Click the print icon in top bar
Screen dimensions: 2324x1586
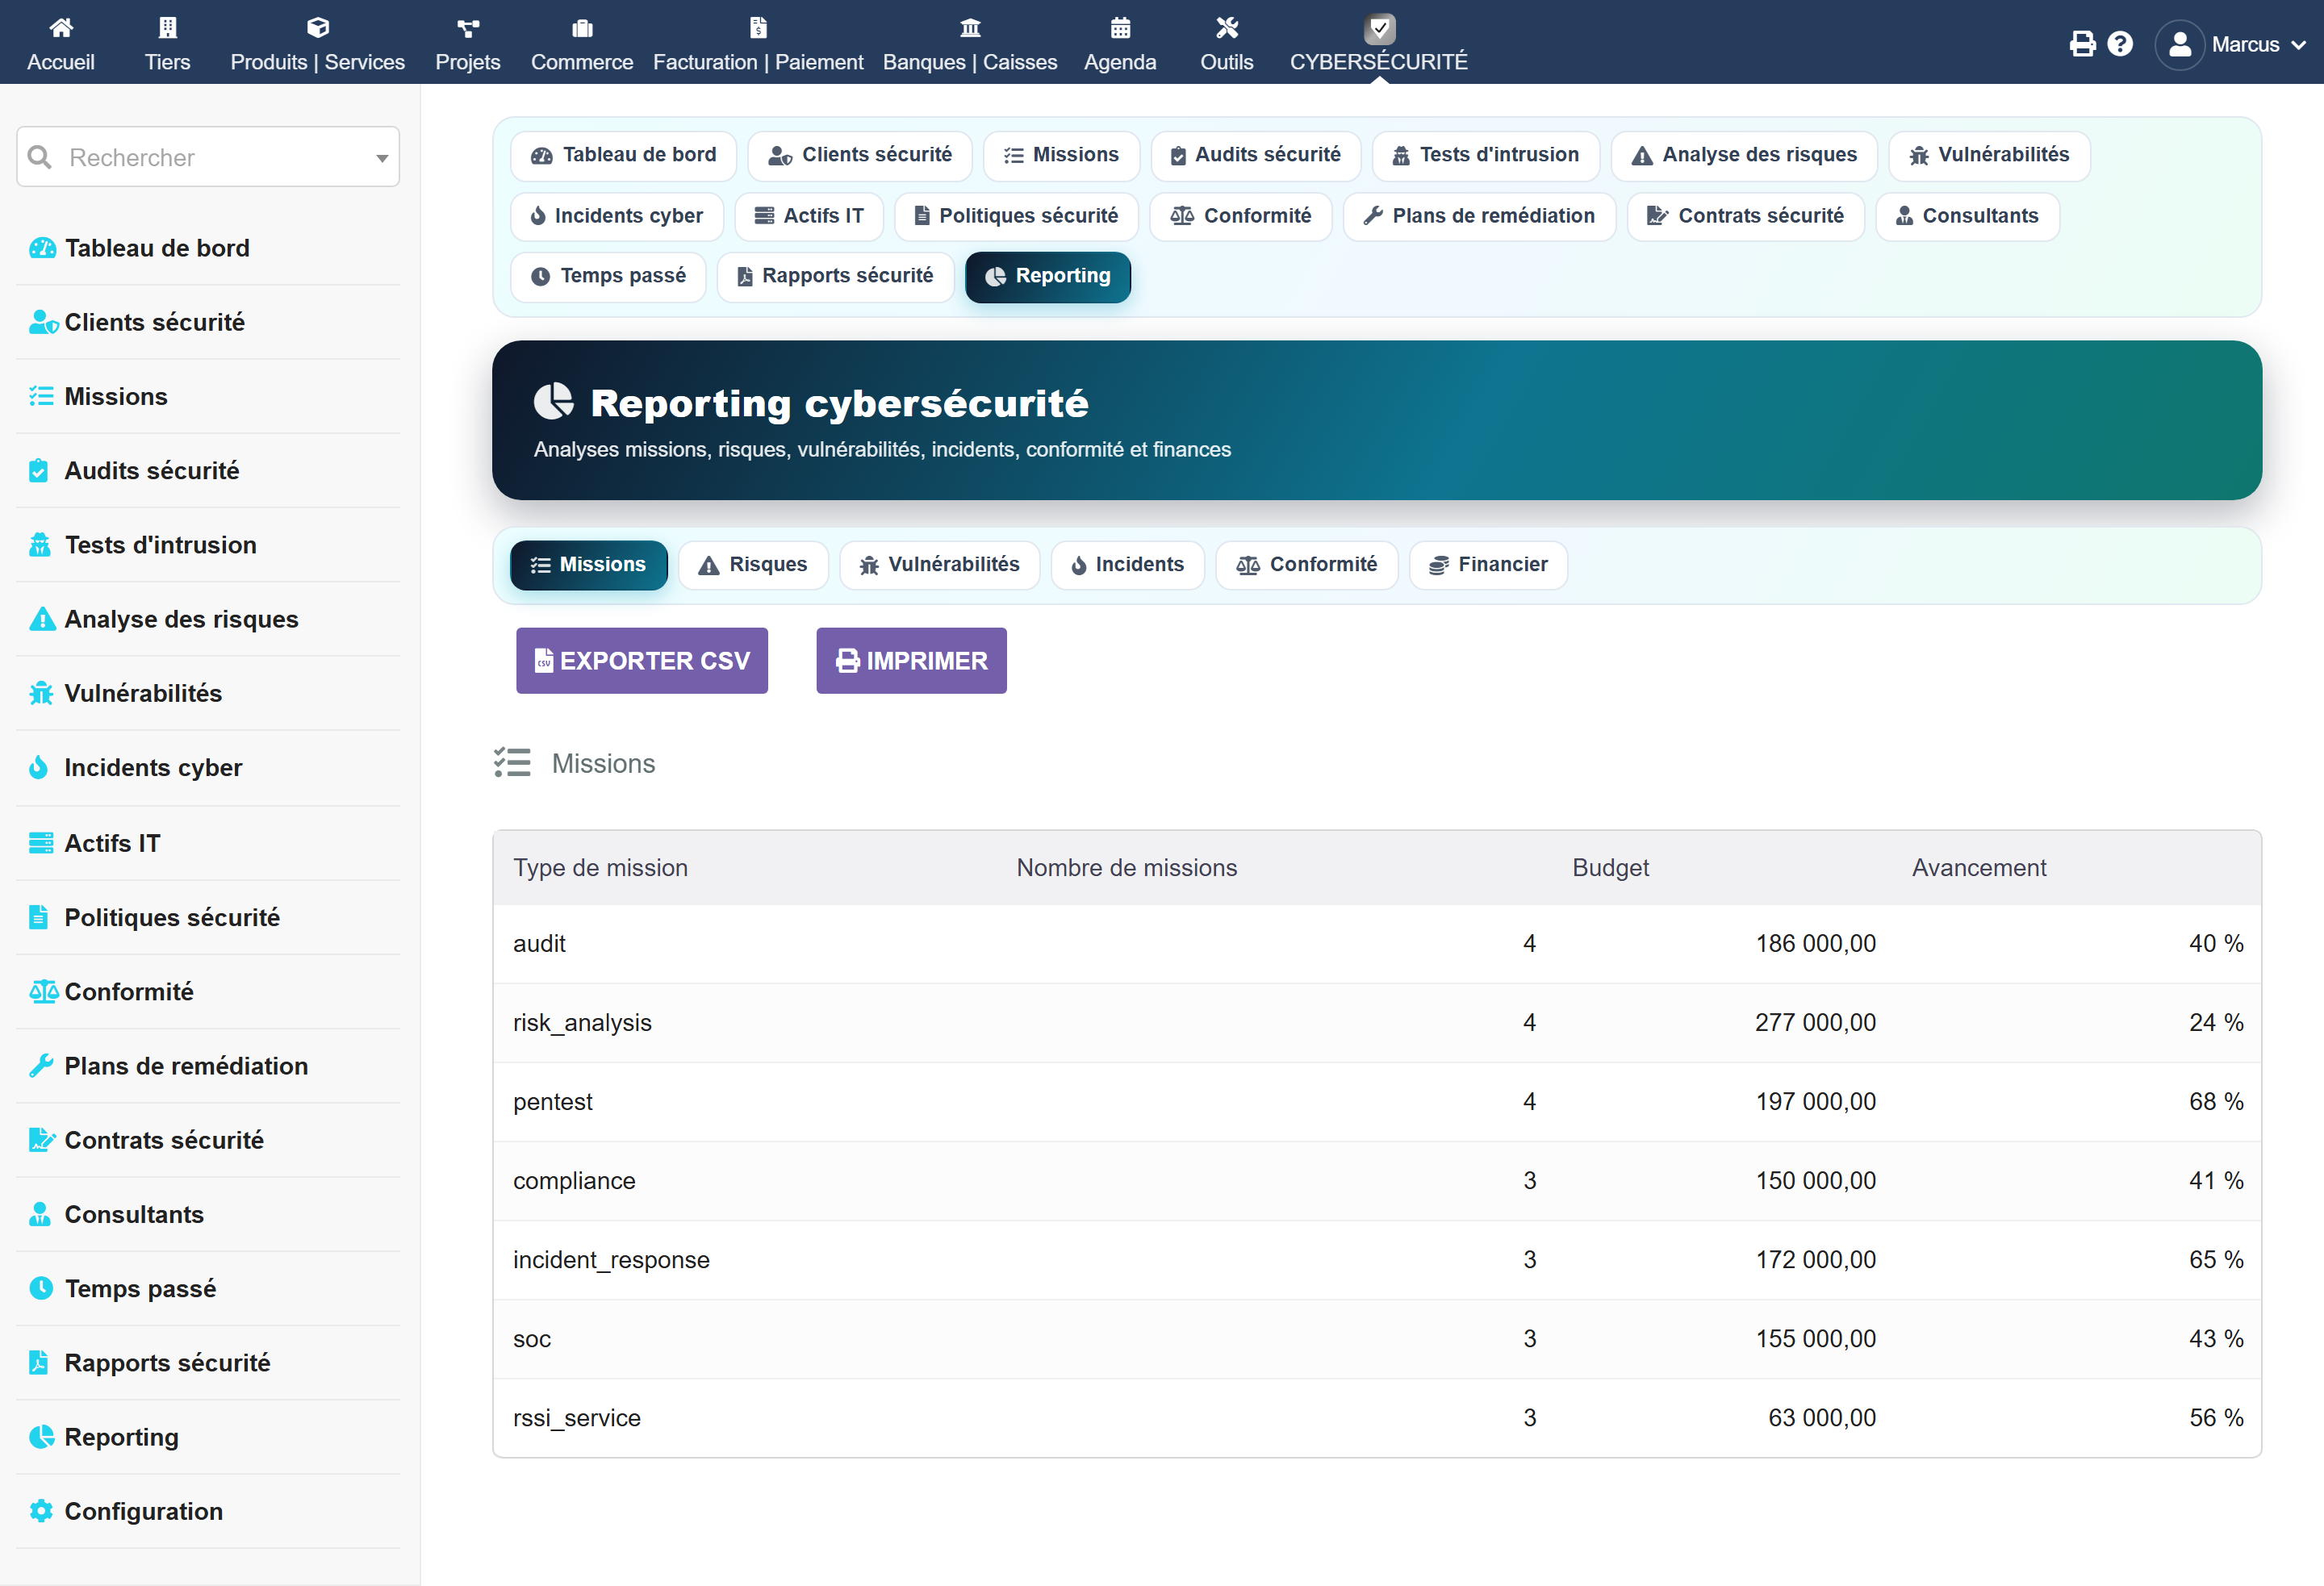tap(2082, 44)
